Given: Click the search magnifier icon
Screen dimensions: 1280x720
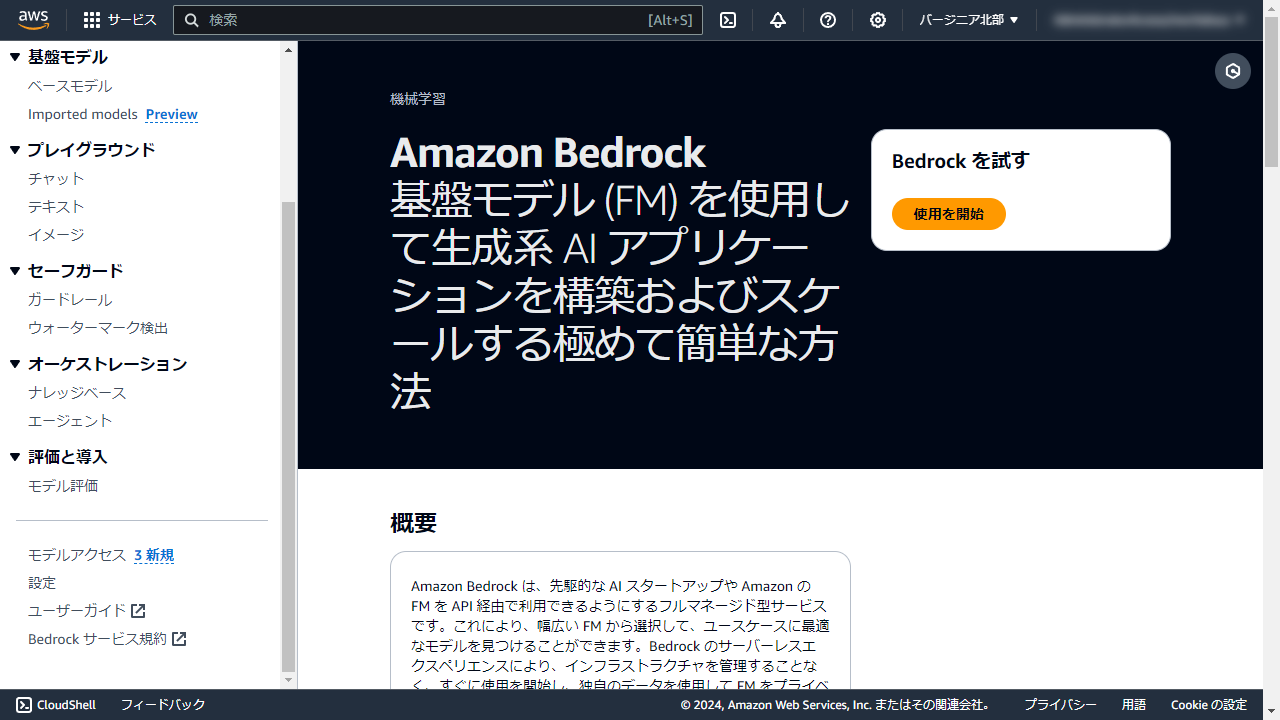Looking at the screenshot, I should tap(191, 20).
